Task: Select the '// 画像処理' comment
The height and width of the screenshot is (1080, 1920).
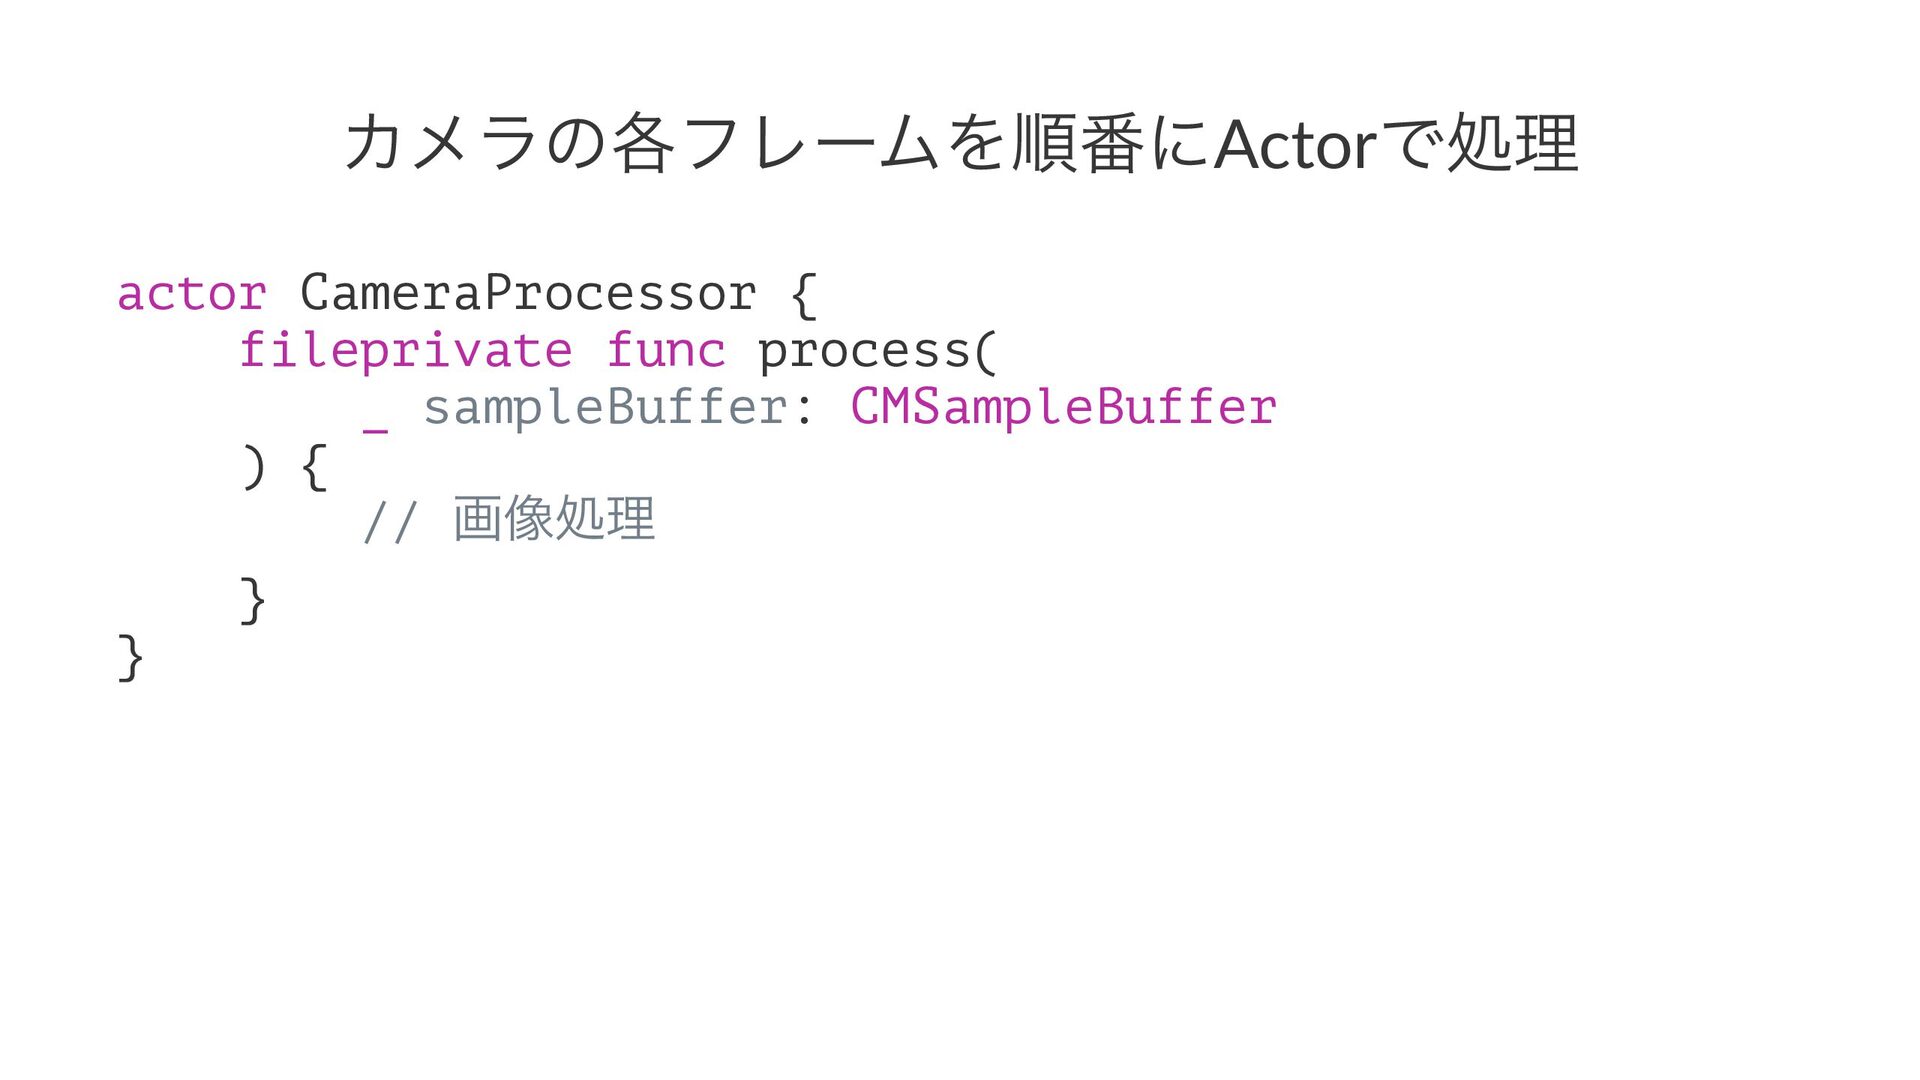Action: click(509, 520)
